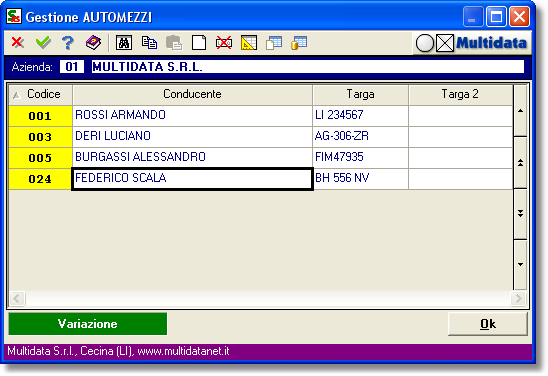548x376 pixels.
Task: Click the crossed-out delete record icon
Action: pos(224,43)
